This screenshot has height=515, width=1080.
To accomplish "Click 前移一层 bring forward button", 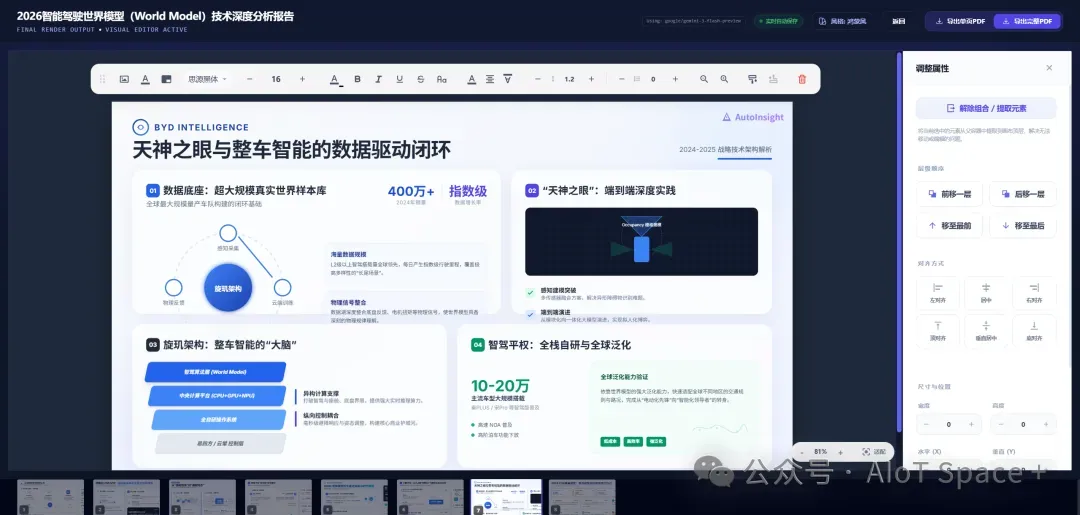I will tap(949, 194).
